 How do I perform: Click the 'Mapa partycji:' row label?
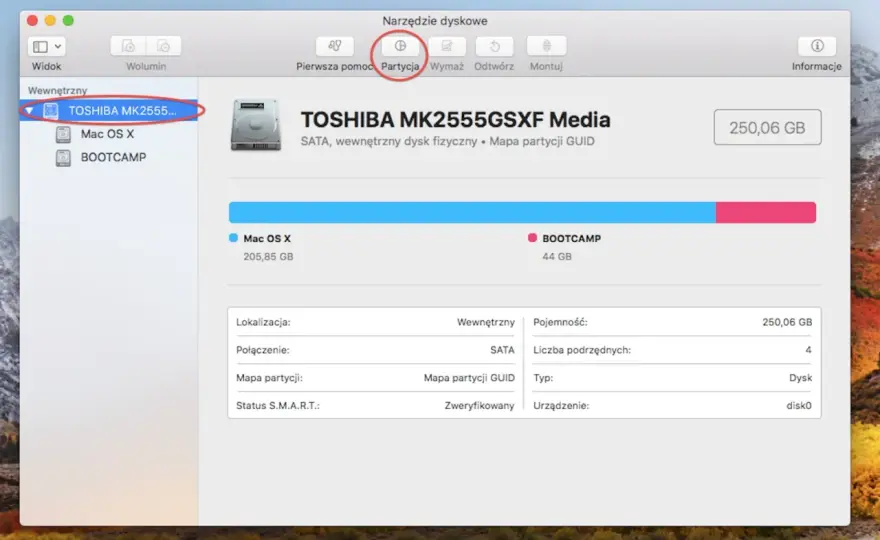click(x=269, y=378)
